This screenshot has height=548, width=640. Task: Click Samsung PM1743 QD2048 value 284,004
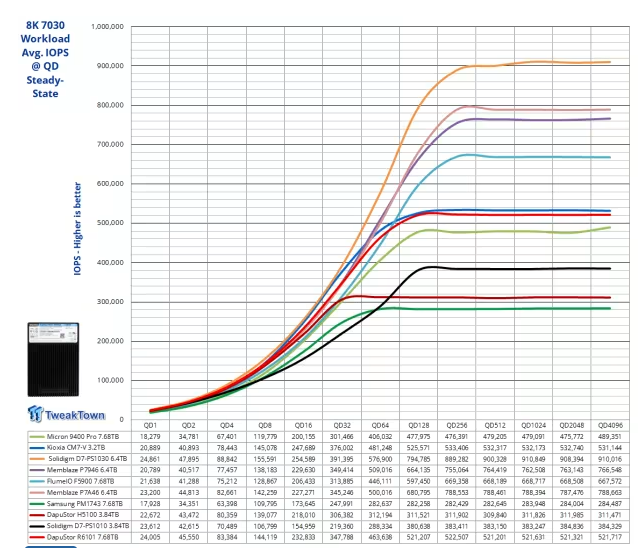[x=572, y=504]
